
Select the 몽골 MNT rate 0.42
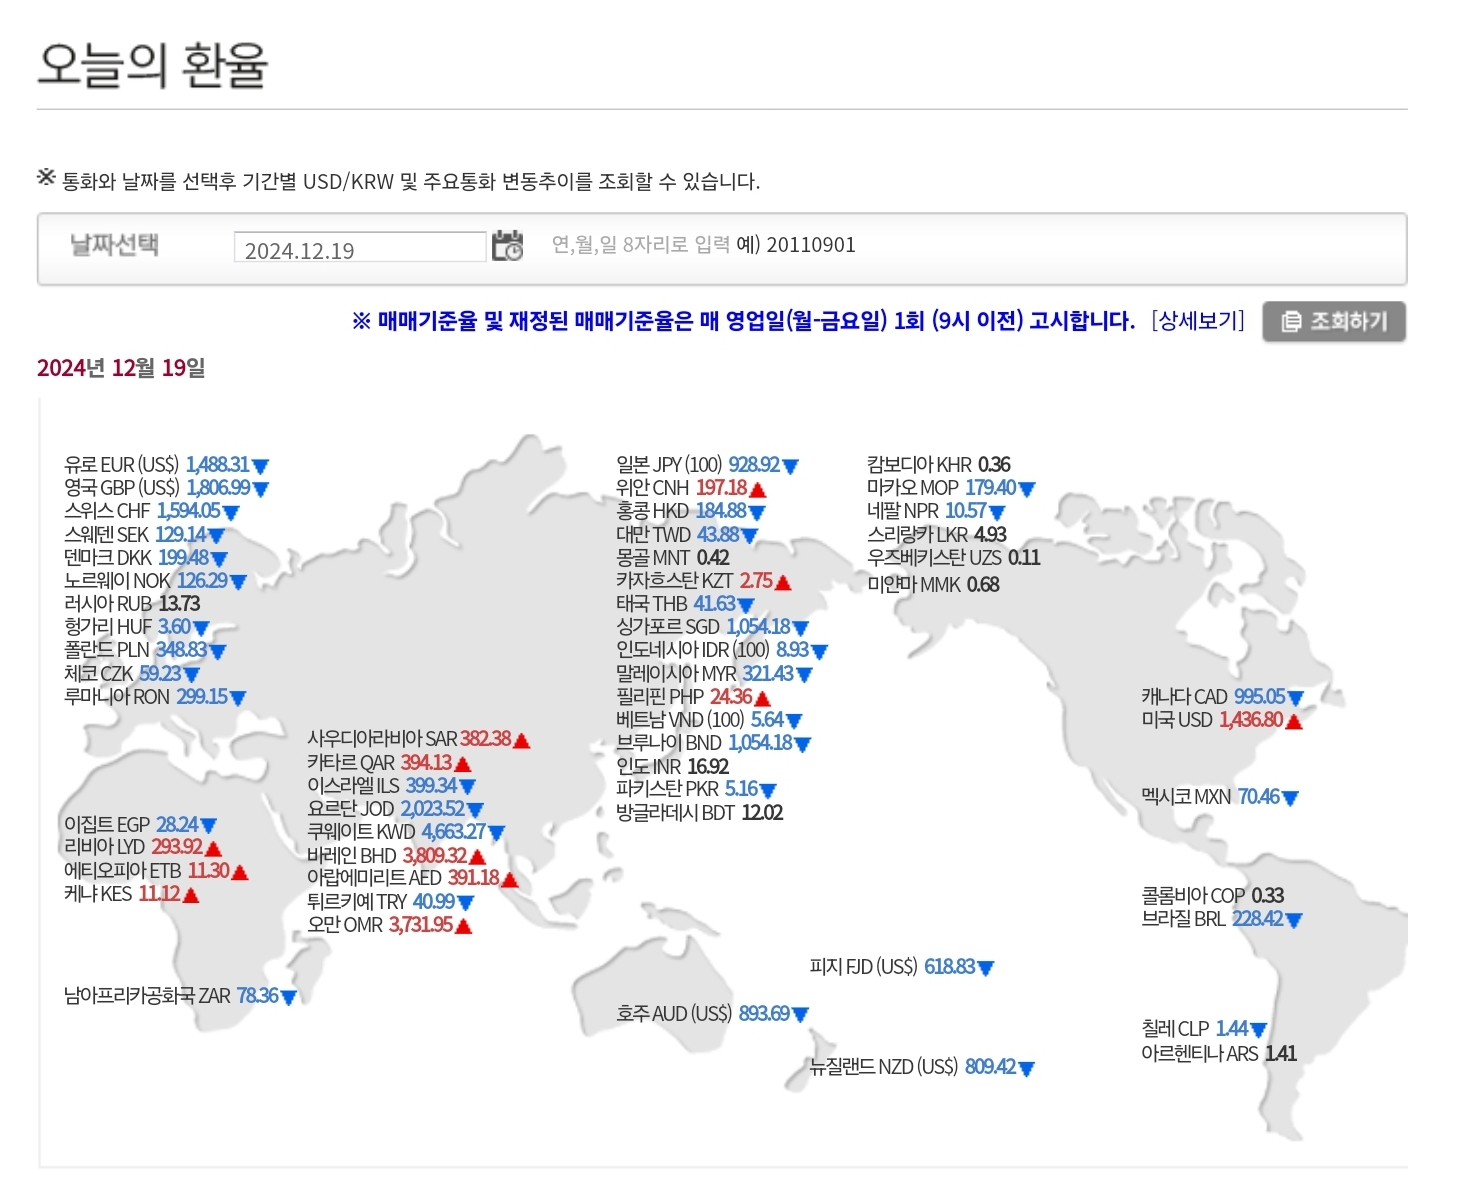click(x=713, y=558)
